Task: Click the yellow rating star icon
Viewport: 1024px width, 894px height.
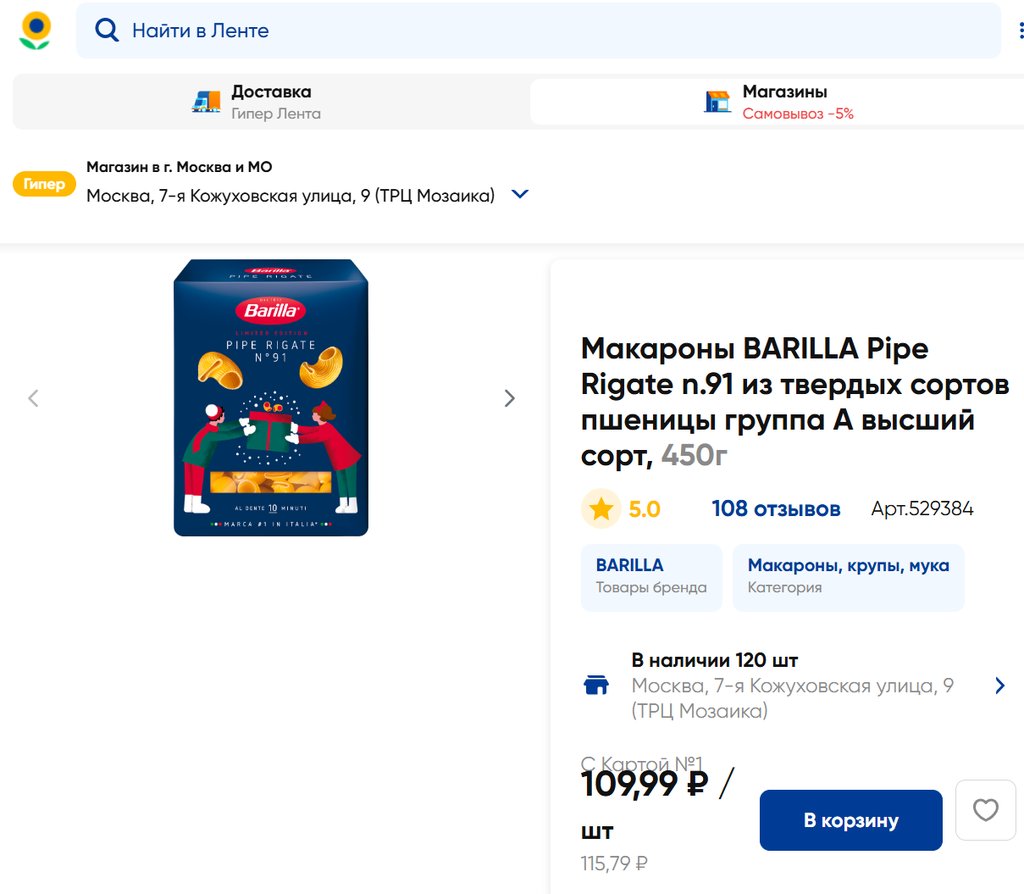Action: (601, 509)
